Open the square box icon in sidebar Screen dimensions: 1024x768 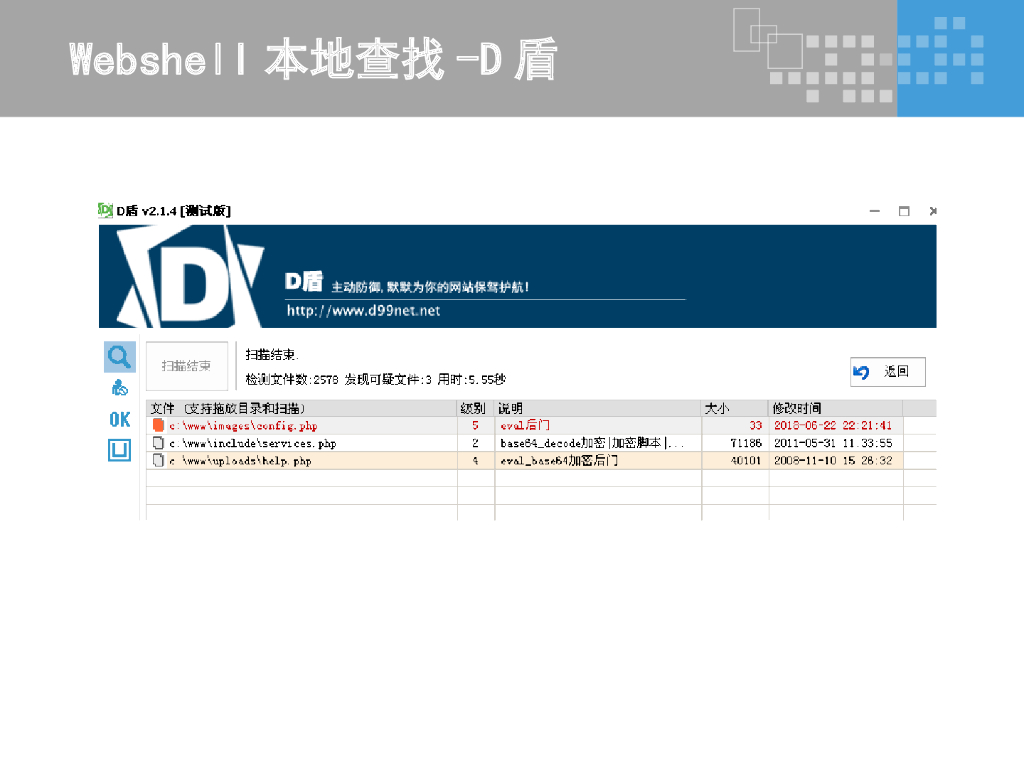click(x=120, y=450)
